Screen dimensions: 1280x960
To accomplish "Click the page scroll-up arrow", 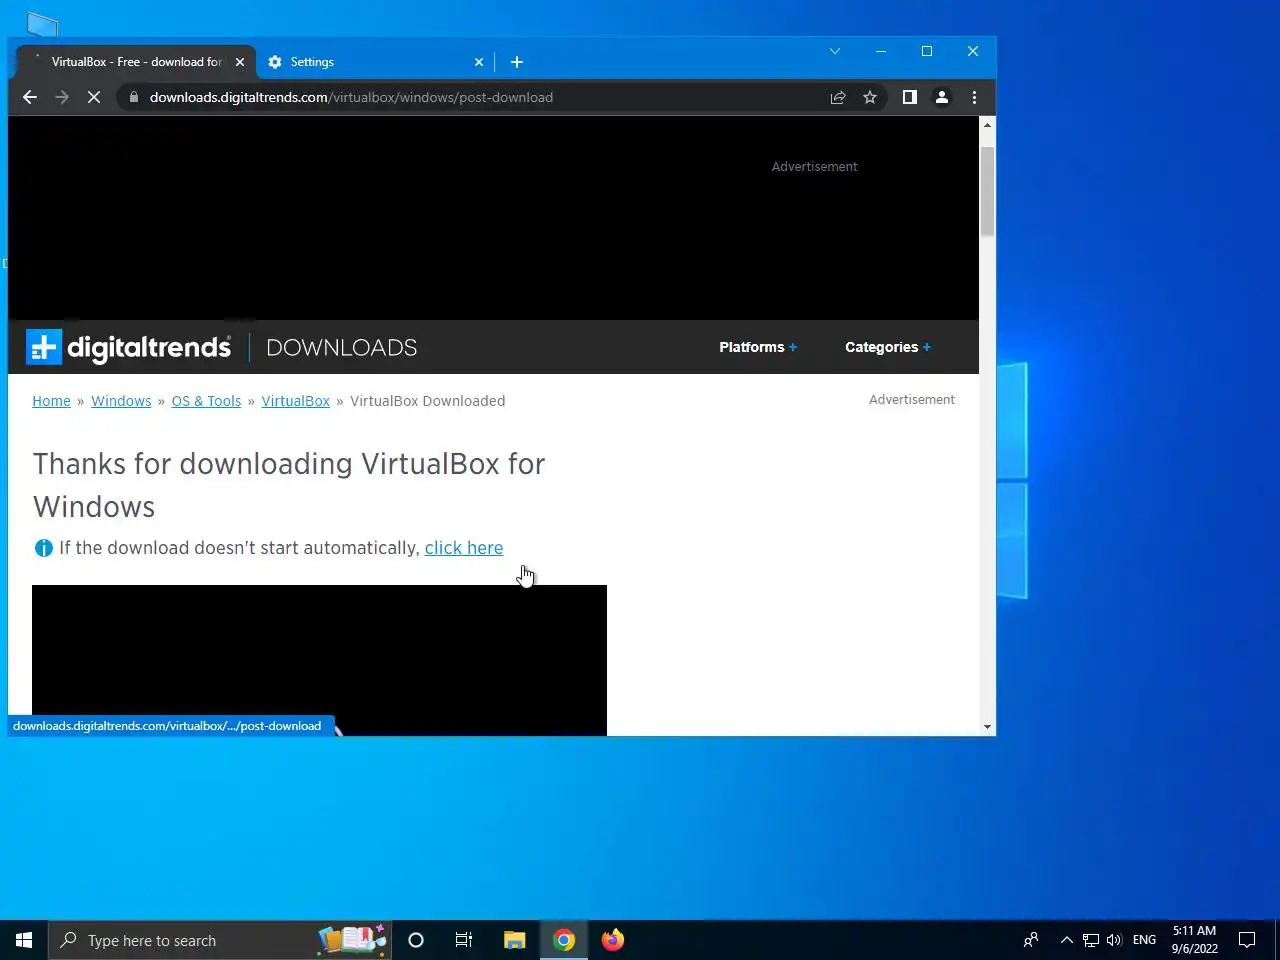I will [x=987, y=125].
